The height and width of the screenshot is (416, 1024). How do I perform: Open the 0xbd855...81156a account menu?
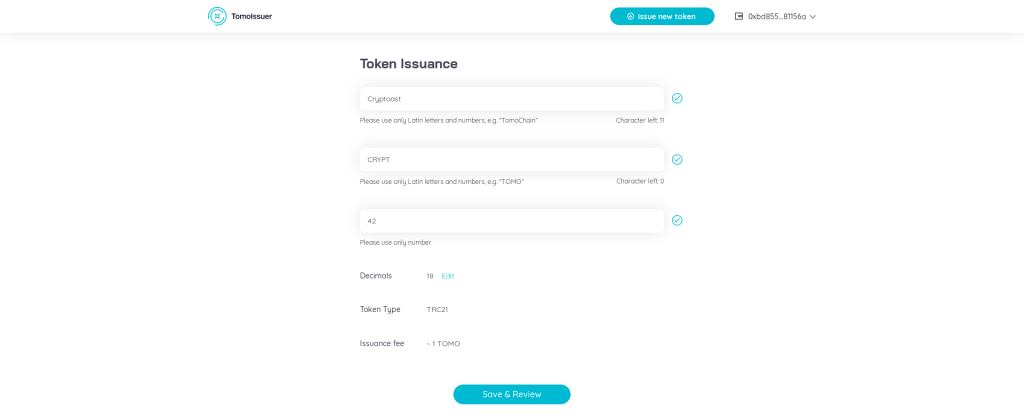[777, 16]
